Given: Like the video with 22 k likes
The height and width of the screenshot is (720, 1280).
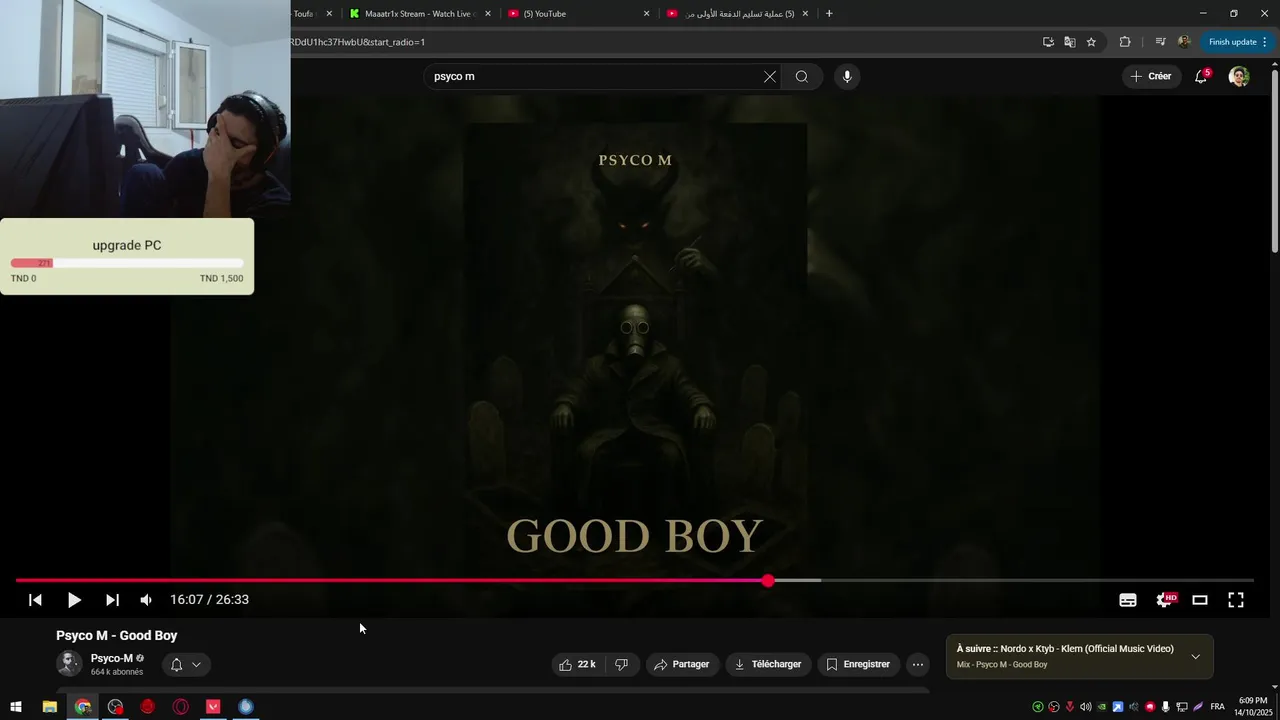Looking at the screenshot, I should (577, 664).
